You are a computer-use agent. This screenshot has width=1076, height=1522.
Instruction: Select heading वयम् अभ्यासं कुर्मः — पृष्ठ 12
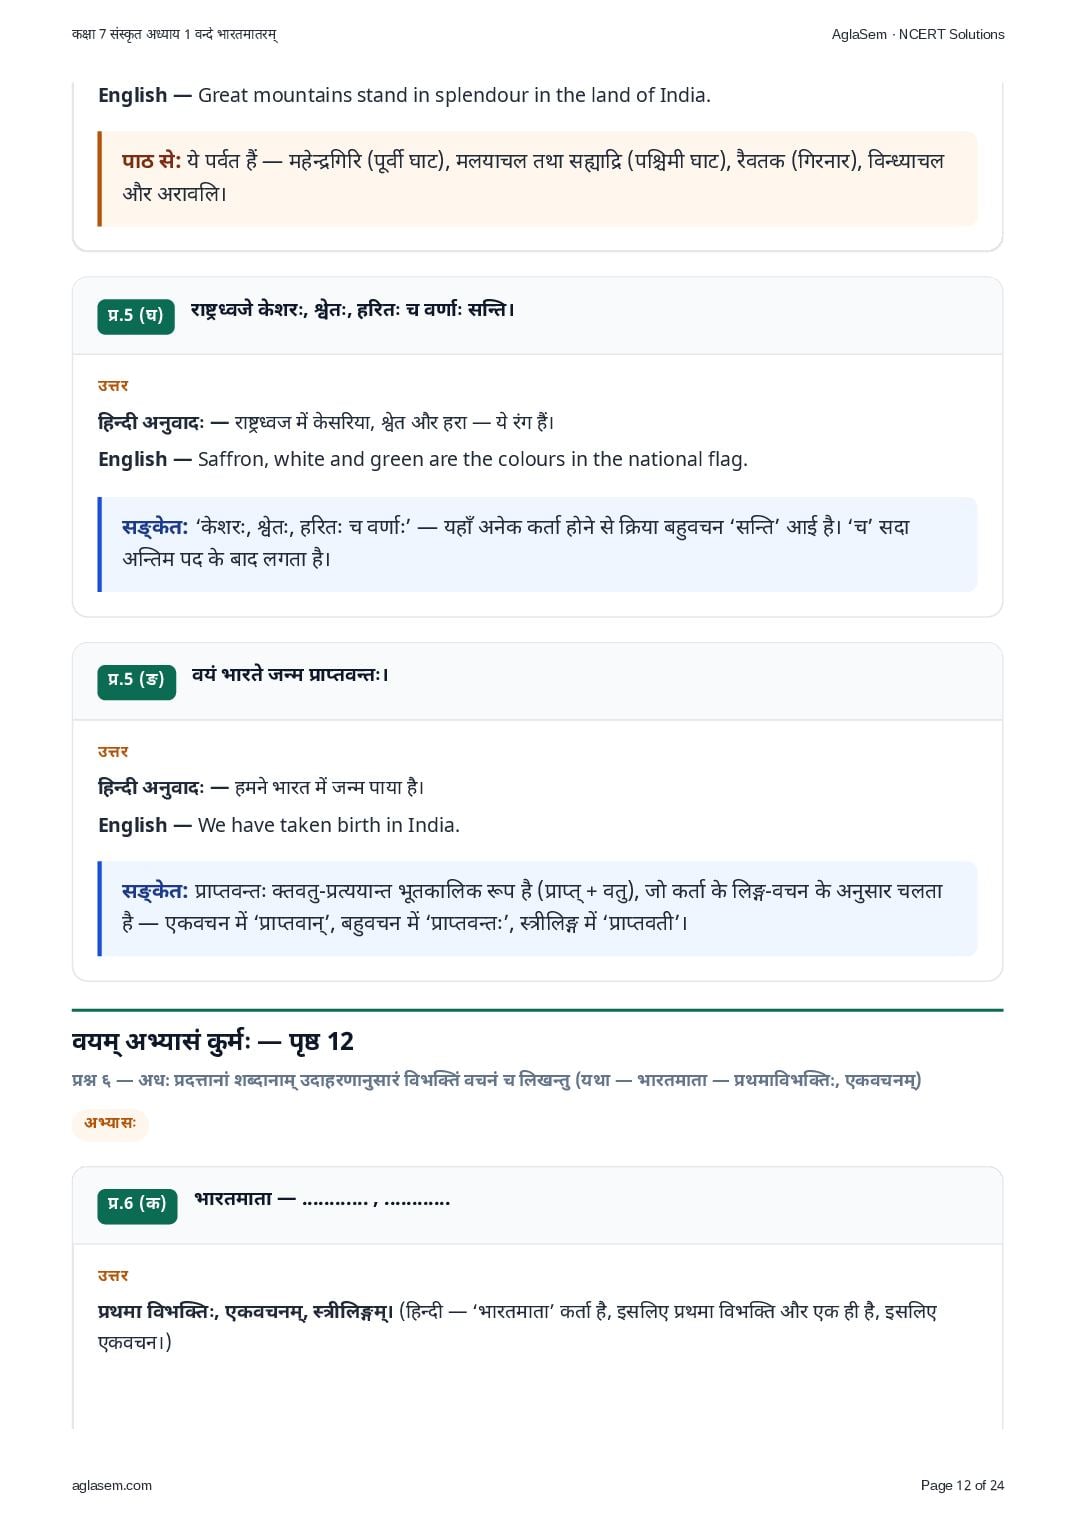tap(213, 1042)
